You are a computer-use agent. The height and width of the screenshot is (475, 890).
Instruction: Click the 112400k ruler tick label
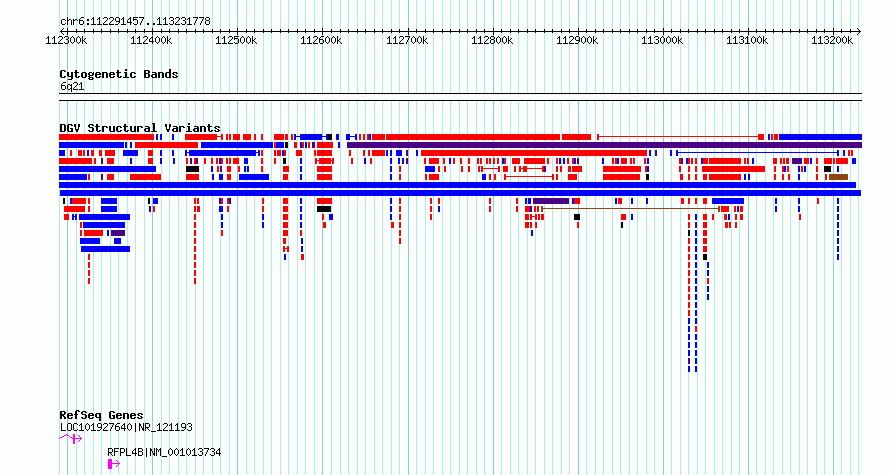[151, 40]
